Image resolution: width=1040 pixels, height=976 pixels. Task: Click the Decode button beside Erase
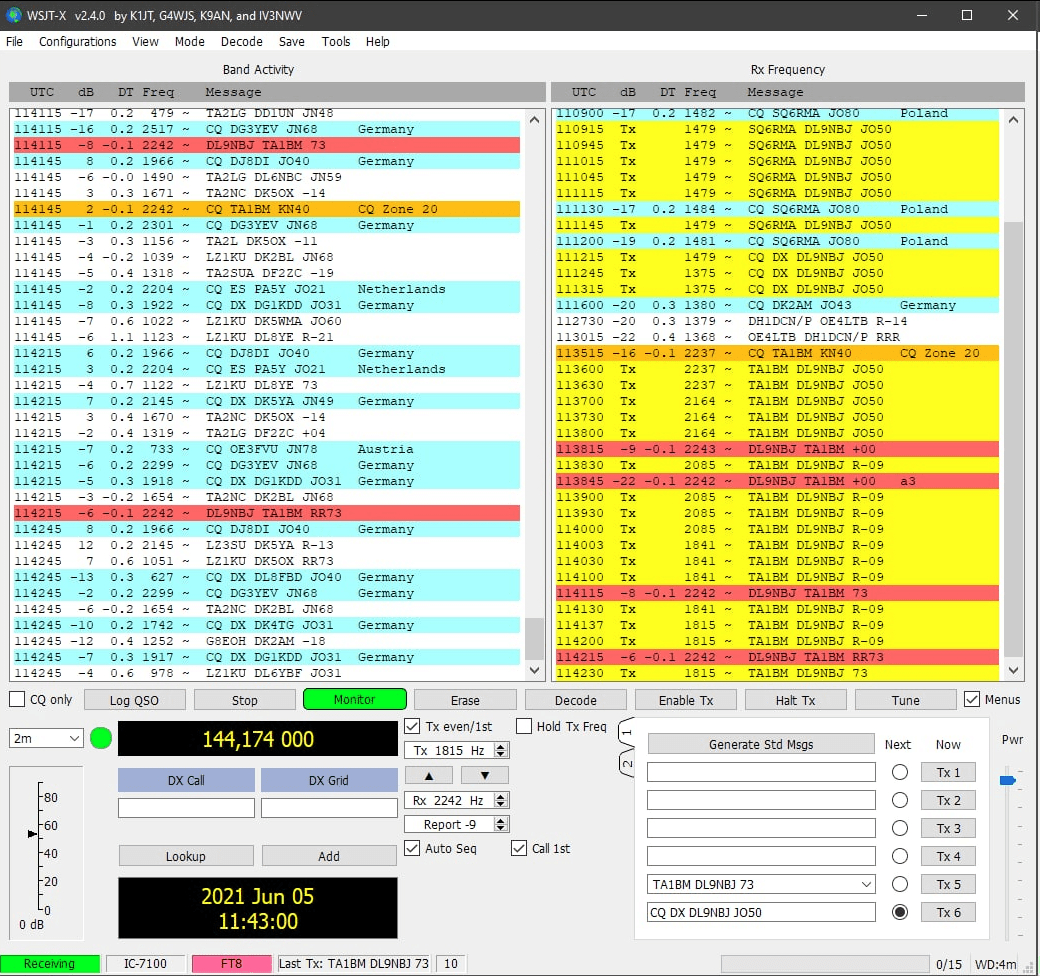coord(575,700)
